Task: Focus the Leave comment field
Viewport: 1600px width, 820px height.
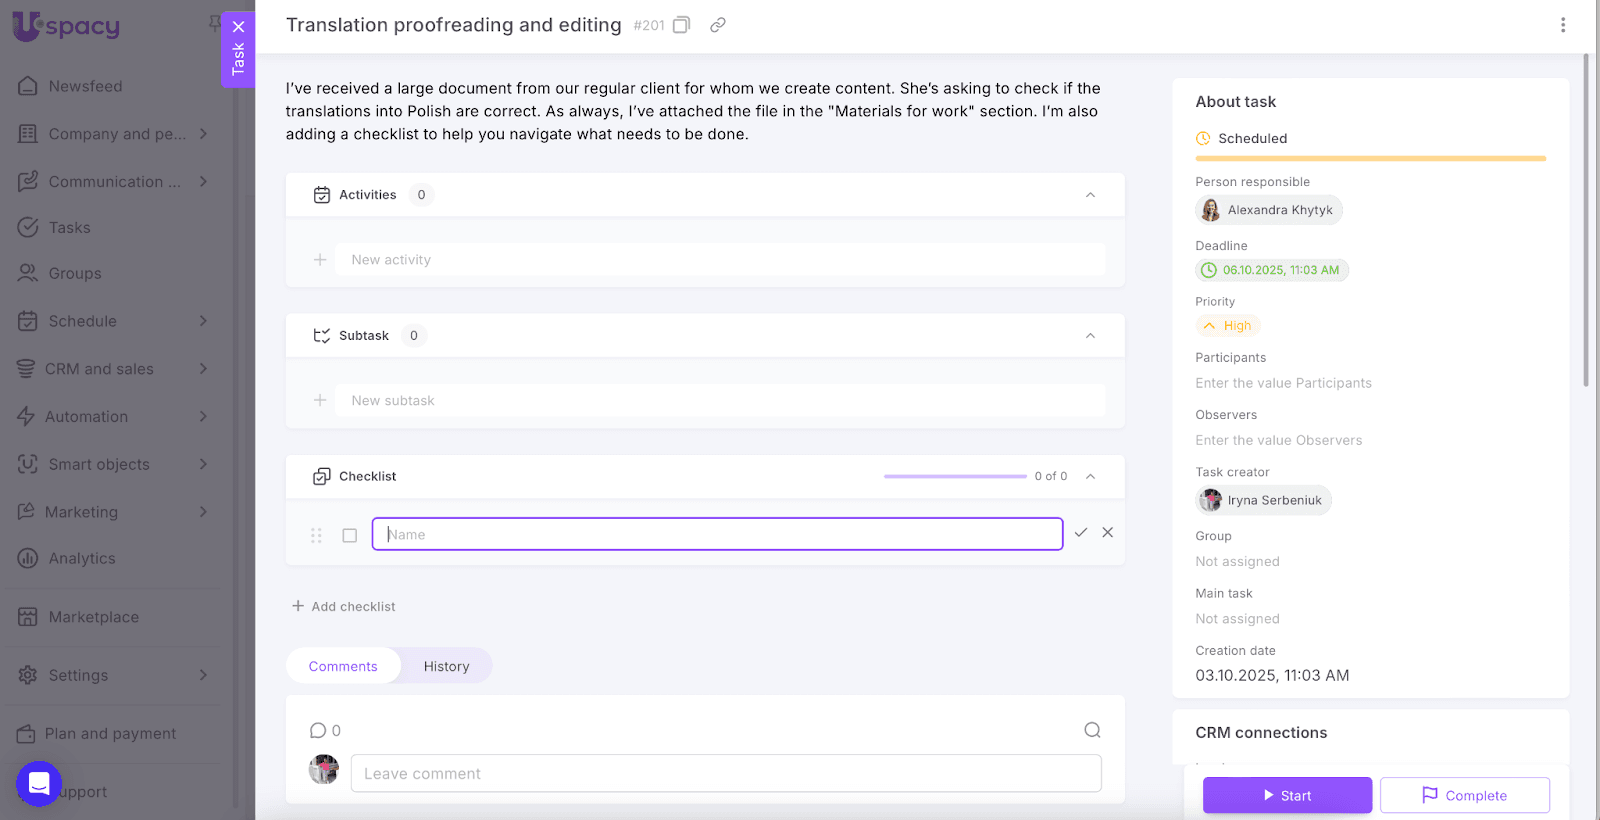Action: 726,773
